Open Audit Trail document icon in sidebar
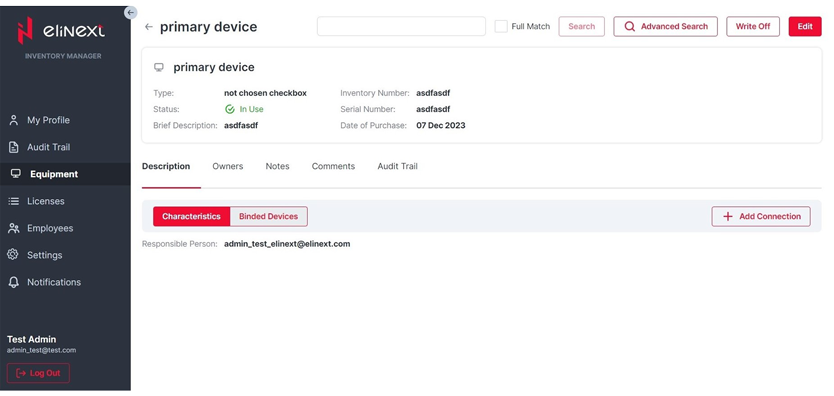 14,147
